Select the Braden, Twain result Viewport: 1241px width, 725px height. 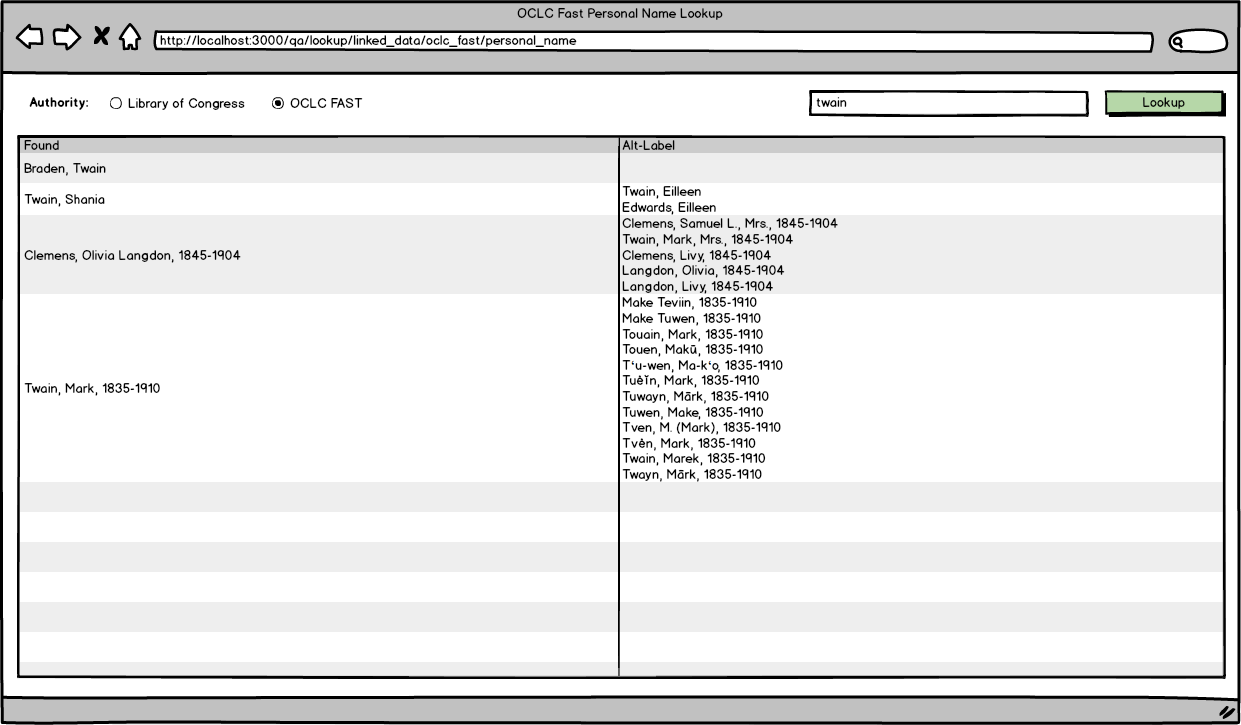coord(65,169)
